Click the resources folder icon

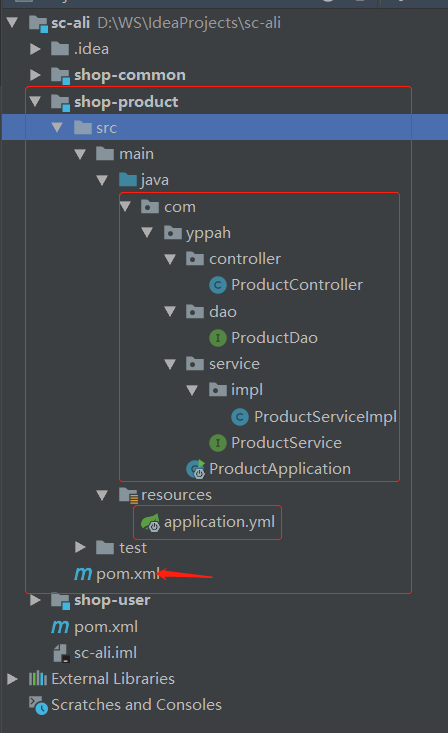128,496
